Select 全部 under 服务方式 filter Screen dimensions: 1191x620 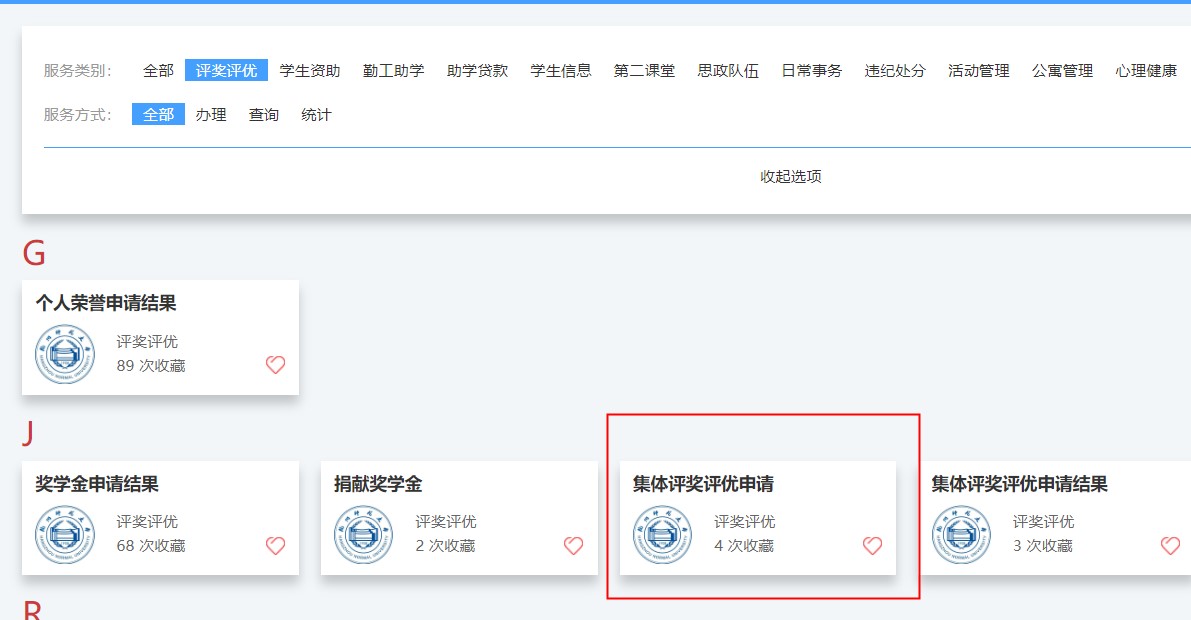point(158,115)
